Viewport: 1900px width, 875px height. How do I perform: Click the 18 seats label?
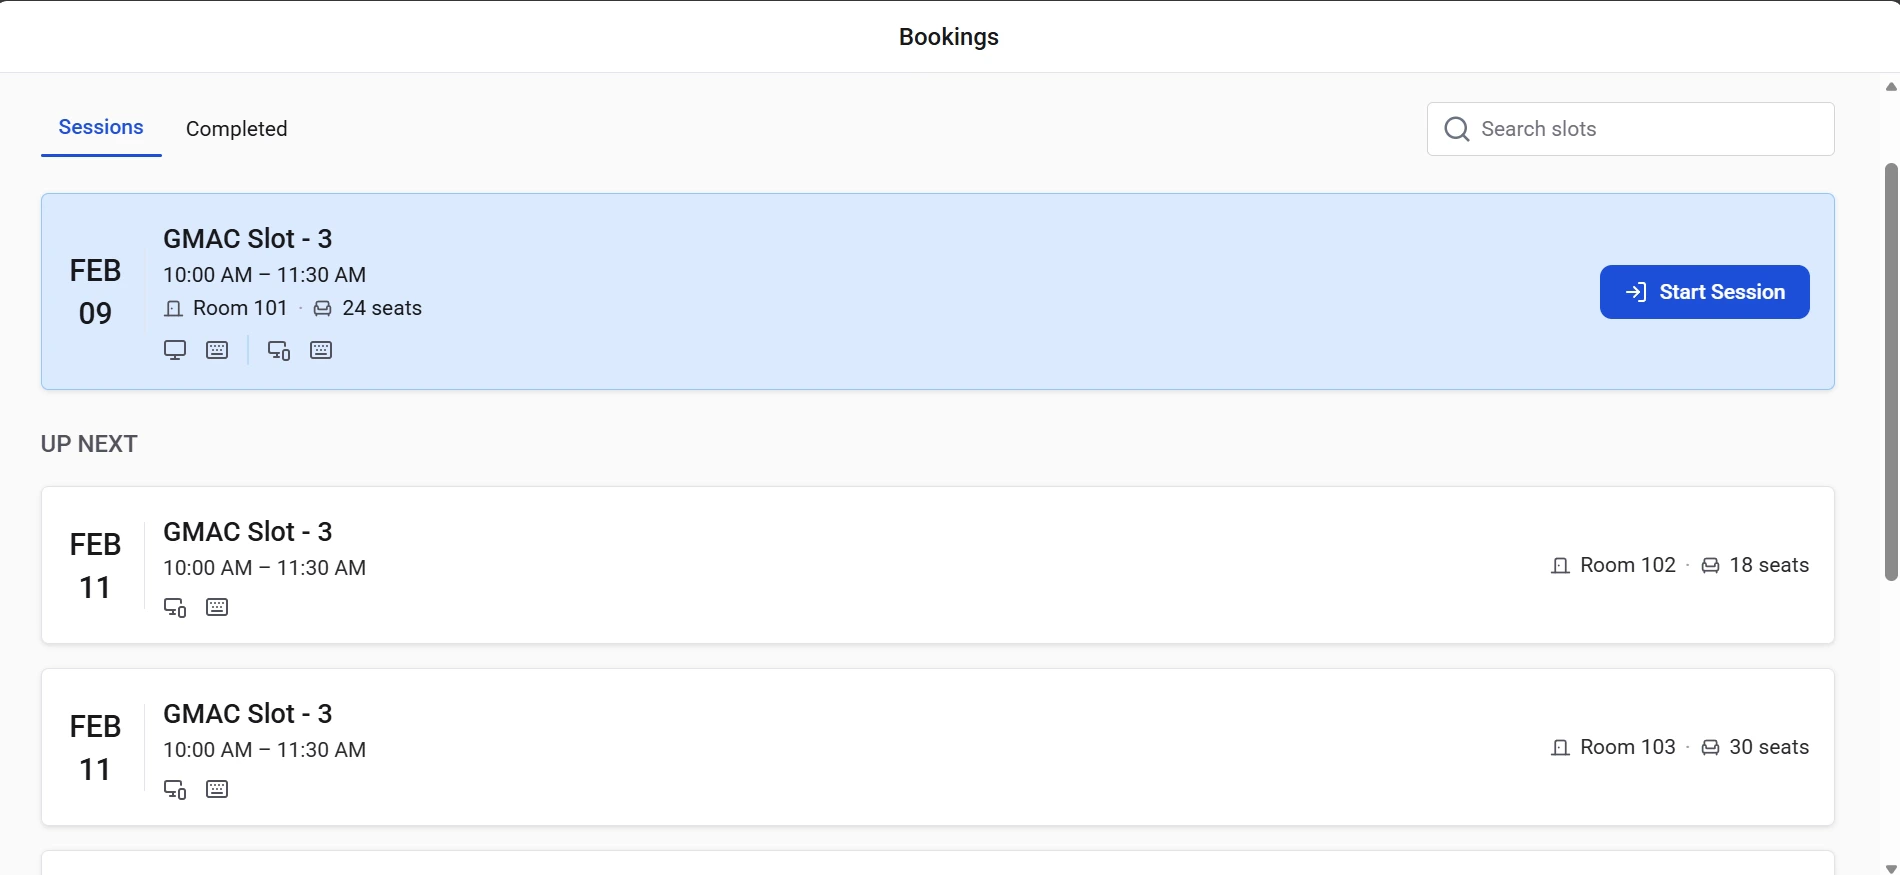[1769, 565]
